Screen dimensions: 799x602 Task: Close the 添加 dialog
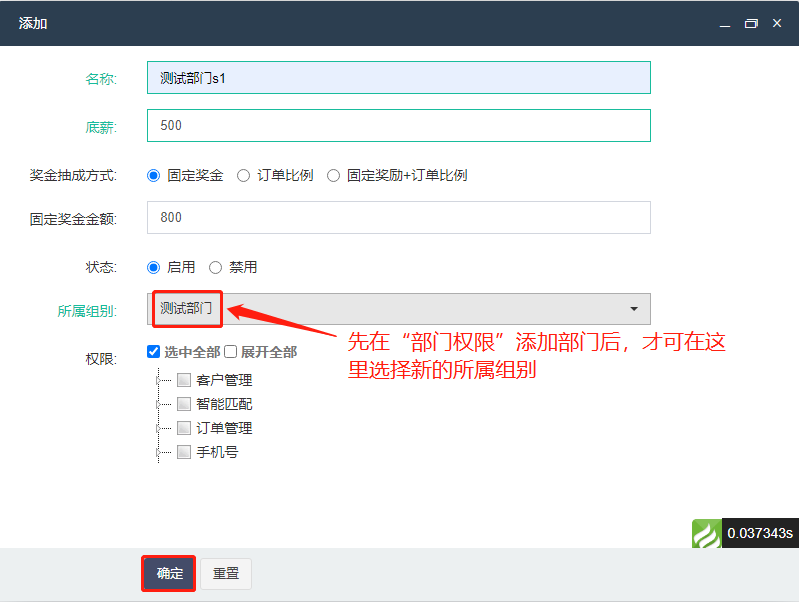tap(777, 23)
